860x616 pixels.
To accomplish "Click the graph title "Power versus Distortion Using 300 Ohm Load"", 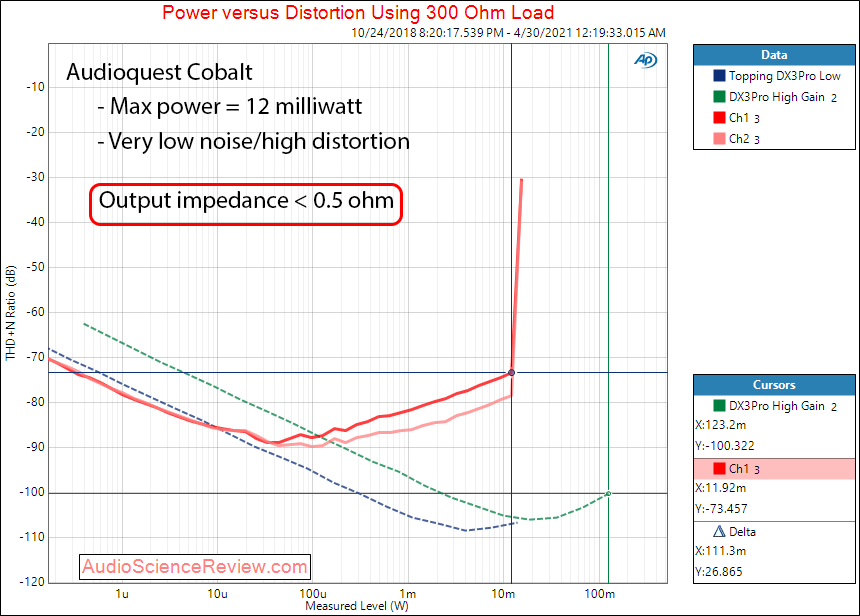I will [x=358, y=12].
